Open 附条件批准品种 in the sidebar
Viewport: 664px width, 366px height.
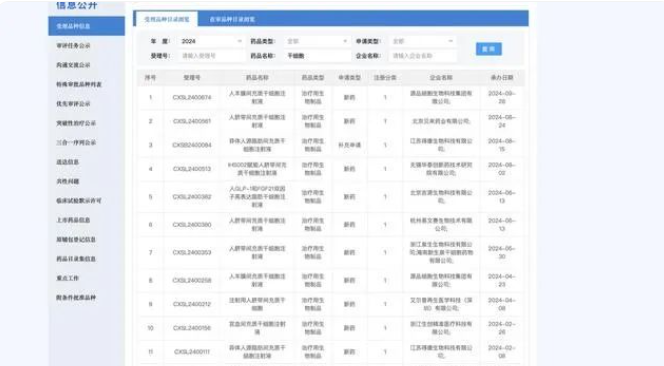pos(76,297)
